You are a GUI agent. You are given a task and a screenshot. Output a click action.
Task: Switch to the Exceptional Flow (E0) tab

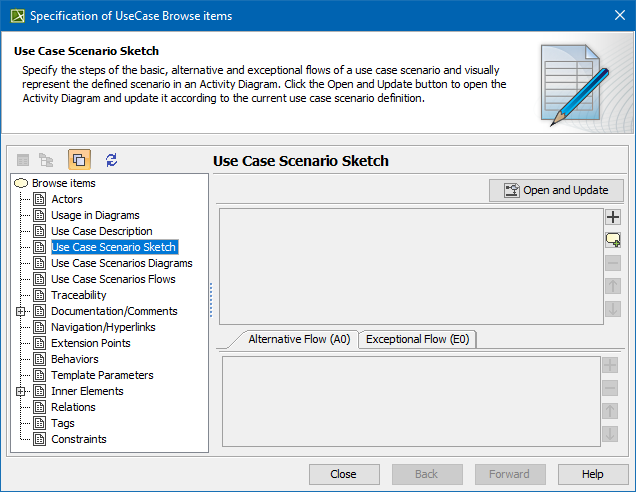418,339
